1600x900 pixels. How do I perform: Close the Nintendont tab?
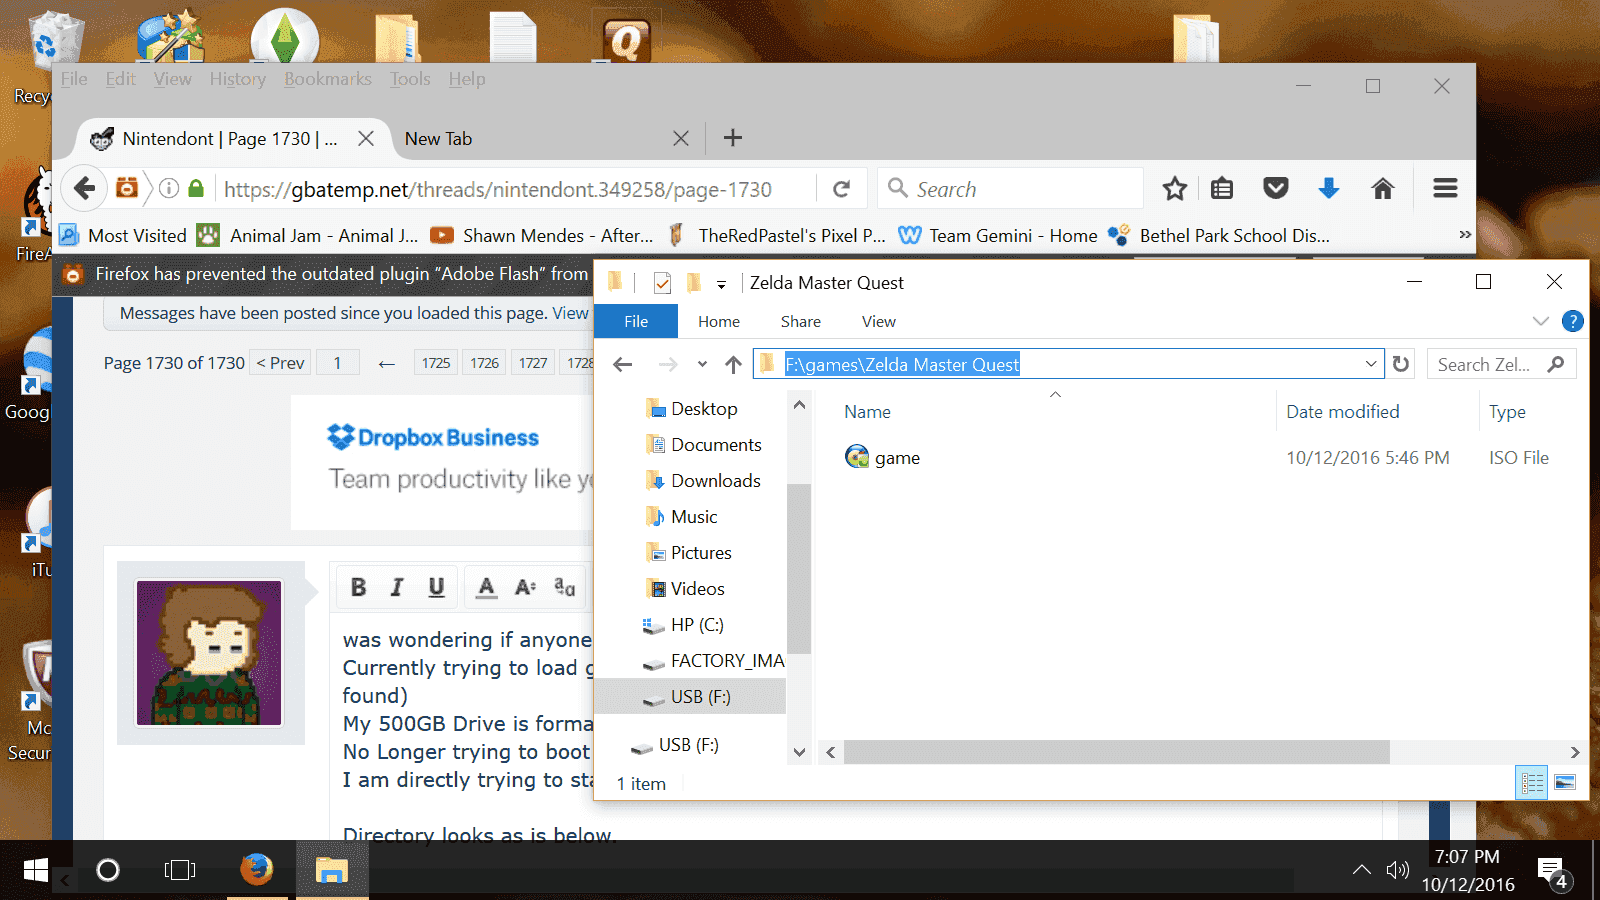point(366,138)
